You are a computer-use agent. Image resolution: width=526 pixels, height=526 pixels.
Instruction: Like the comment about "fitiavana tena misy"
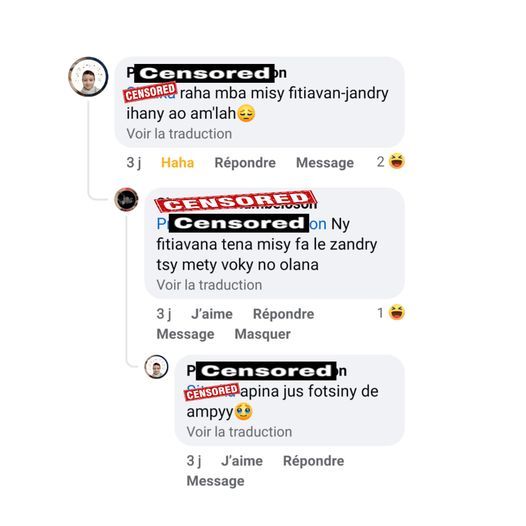[x=212, y=314]
